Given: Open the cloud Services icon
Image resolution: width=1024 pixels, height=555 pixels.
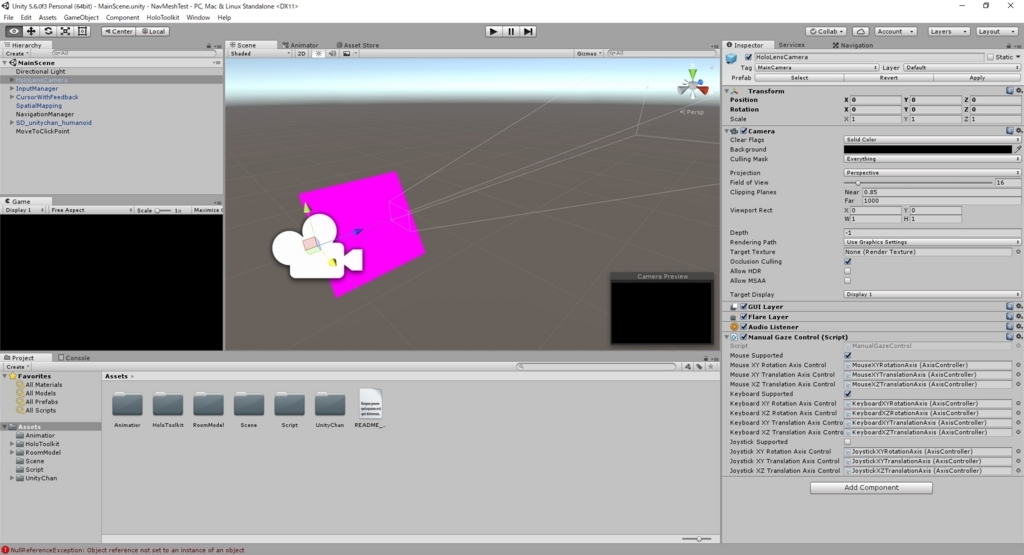Looking at the screenshot, I should pyautogui.click(x=861, y=31).
